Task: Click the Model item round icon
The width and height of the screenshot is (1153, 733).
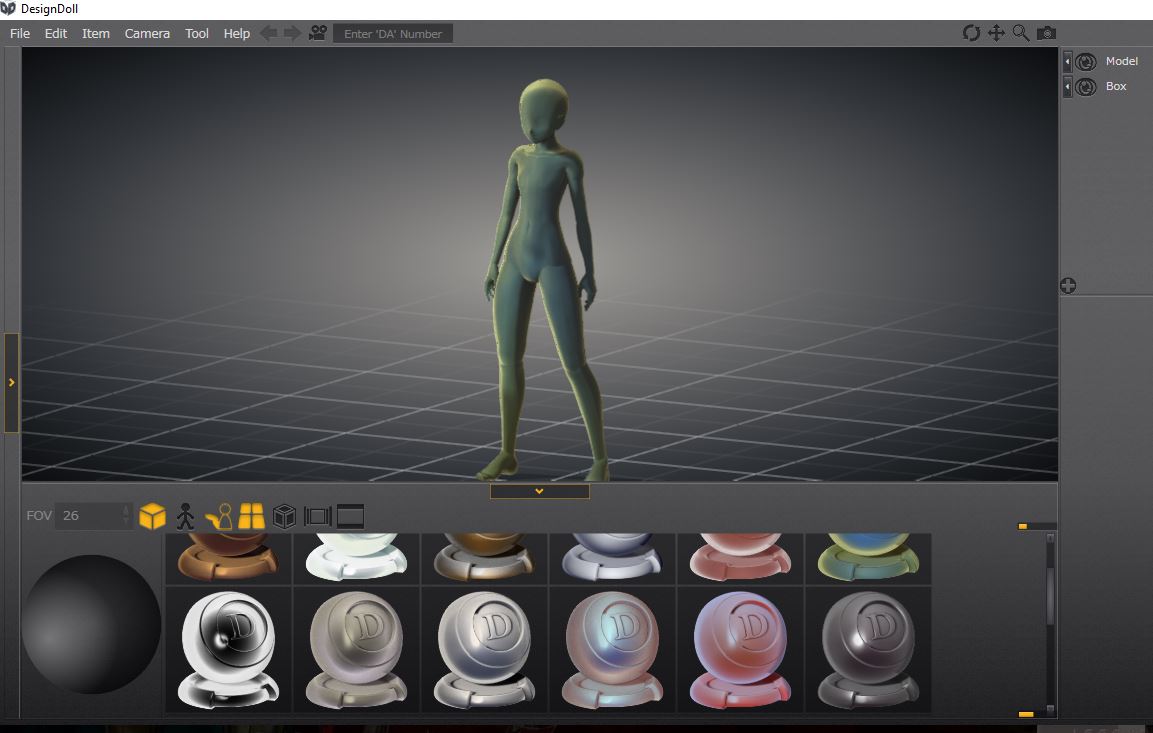Action: [x=1085, y=62]
